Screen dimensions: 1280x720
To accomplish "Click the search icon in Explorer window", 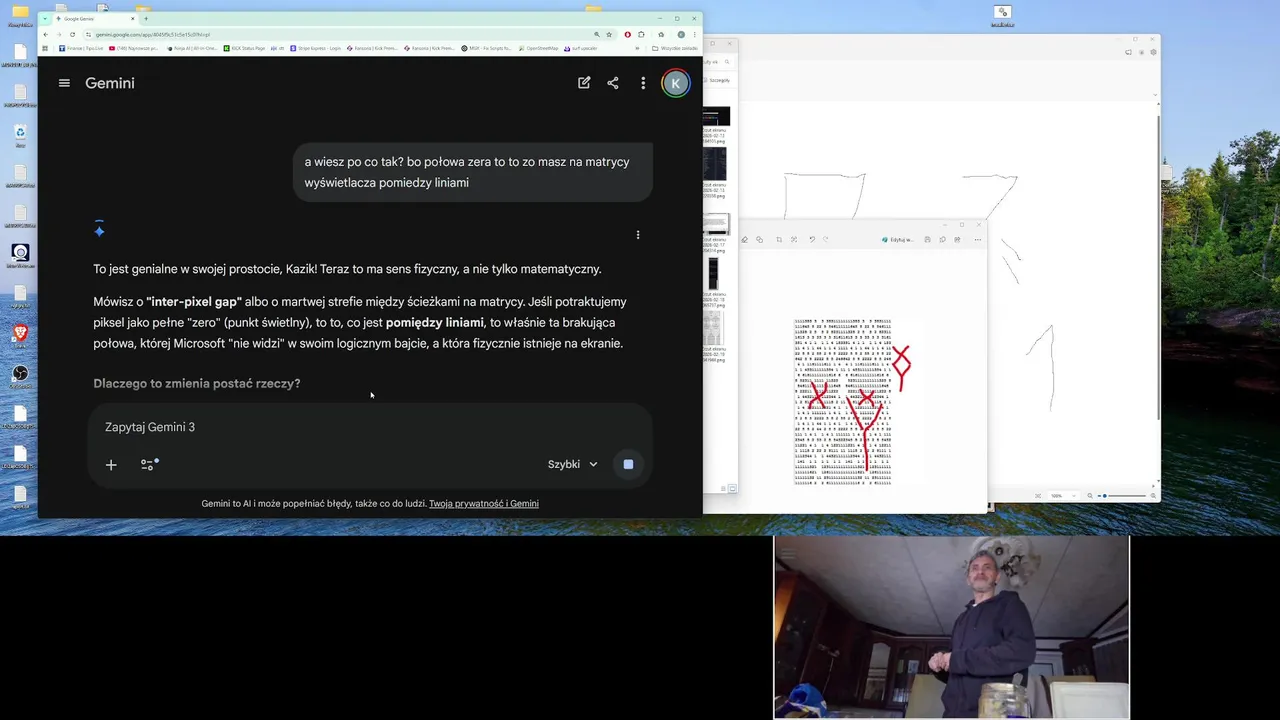I will (x=727, y=62).
